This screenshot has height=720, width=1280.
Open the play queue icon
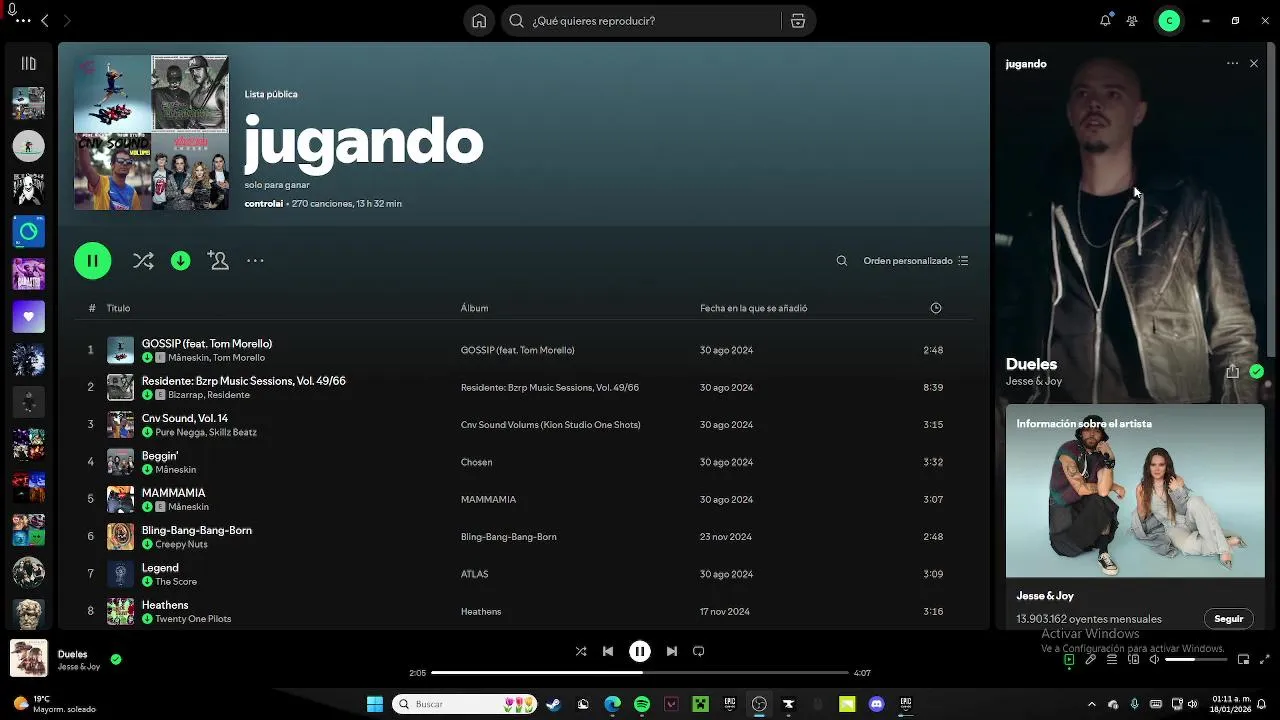[1112, 660]
